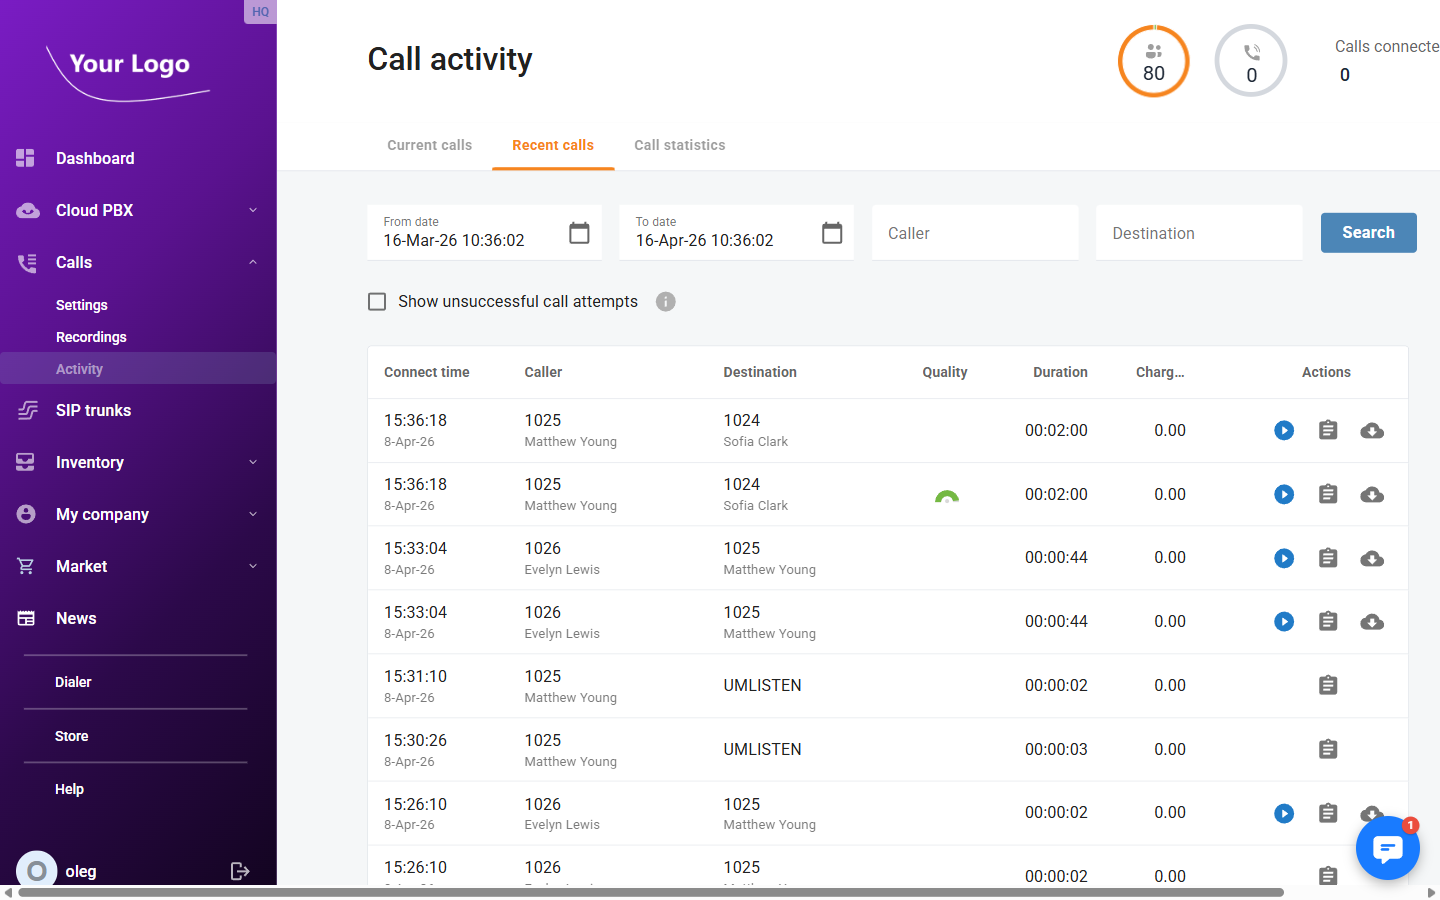1440x900 pixels.
Task: Open the Dialer from the sidebar
Action: click(x=73, y=681)
